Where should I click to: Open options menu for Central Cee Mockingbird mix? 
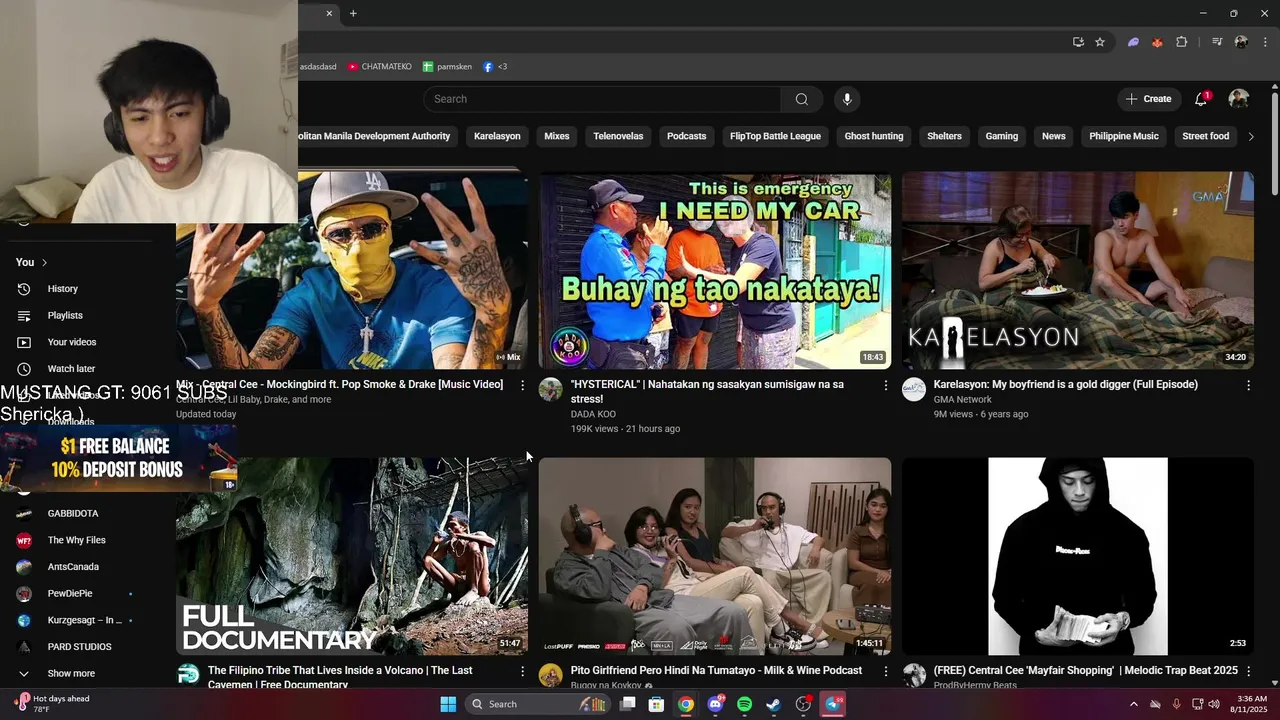522,385
